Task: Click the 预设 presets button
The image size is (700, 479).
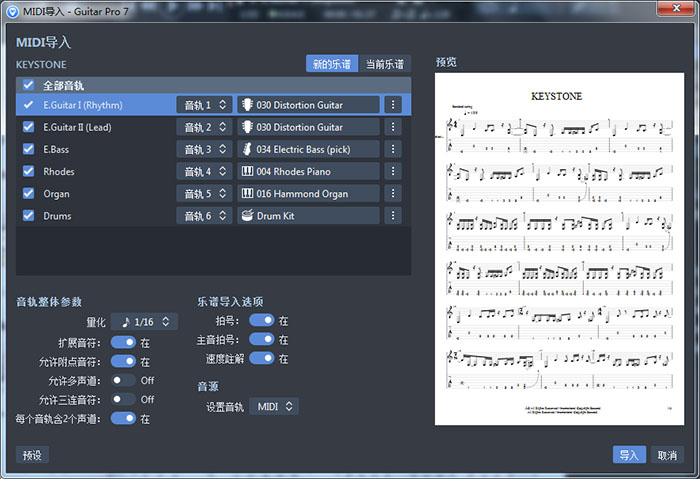Action: pyautogui.click(x=32, y=455)
